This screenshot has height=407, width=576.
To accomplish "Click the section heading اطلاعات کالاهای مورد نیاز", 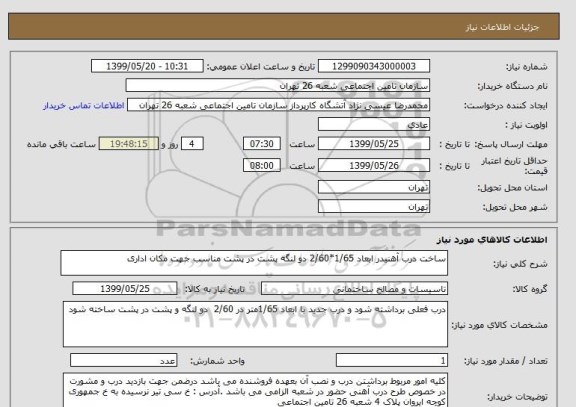I will 492,240.
